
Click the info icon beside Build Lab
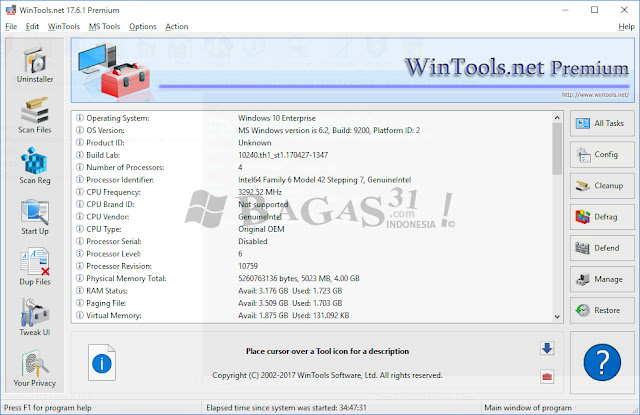(80, 155)
